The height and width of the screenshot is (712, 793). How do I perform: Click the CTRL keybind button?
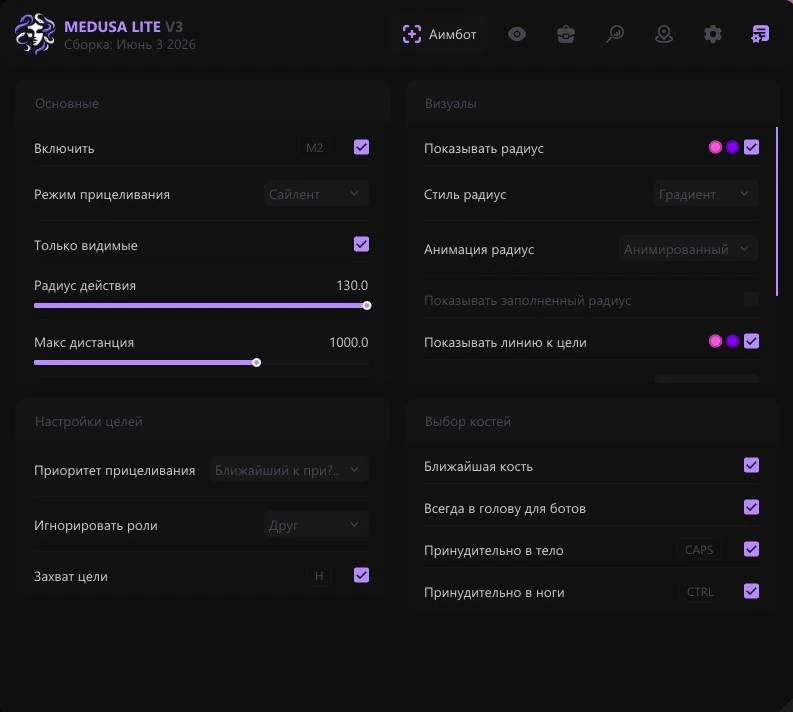[x=700, y=592]
